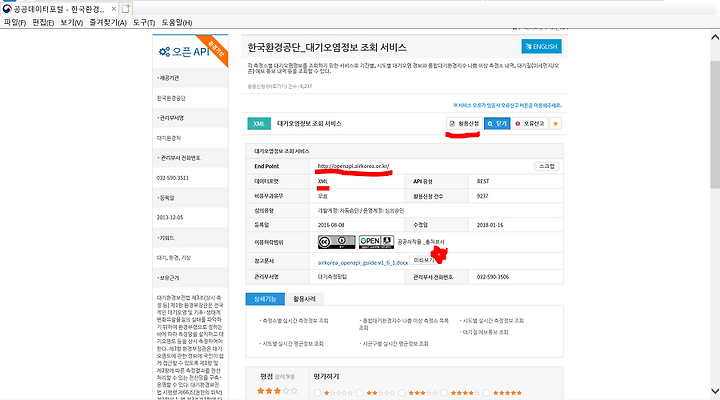Click the 한국환경공단 sidebar provider text
Viewport: 720px width, 400px height.
(171, 98)
